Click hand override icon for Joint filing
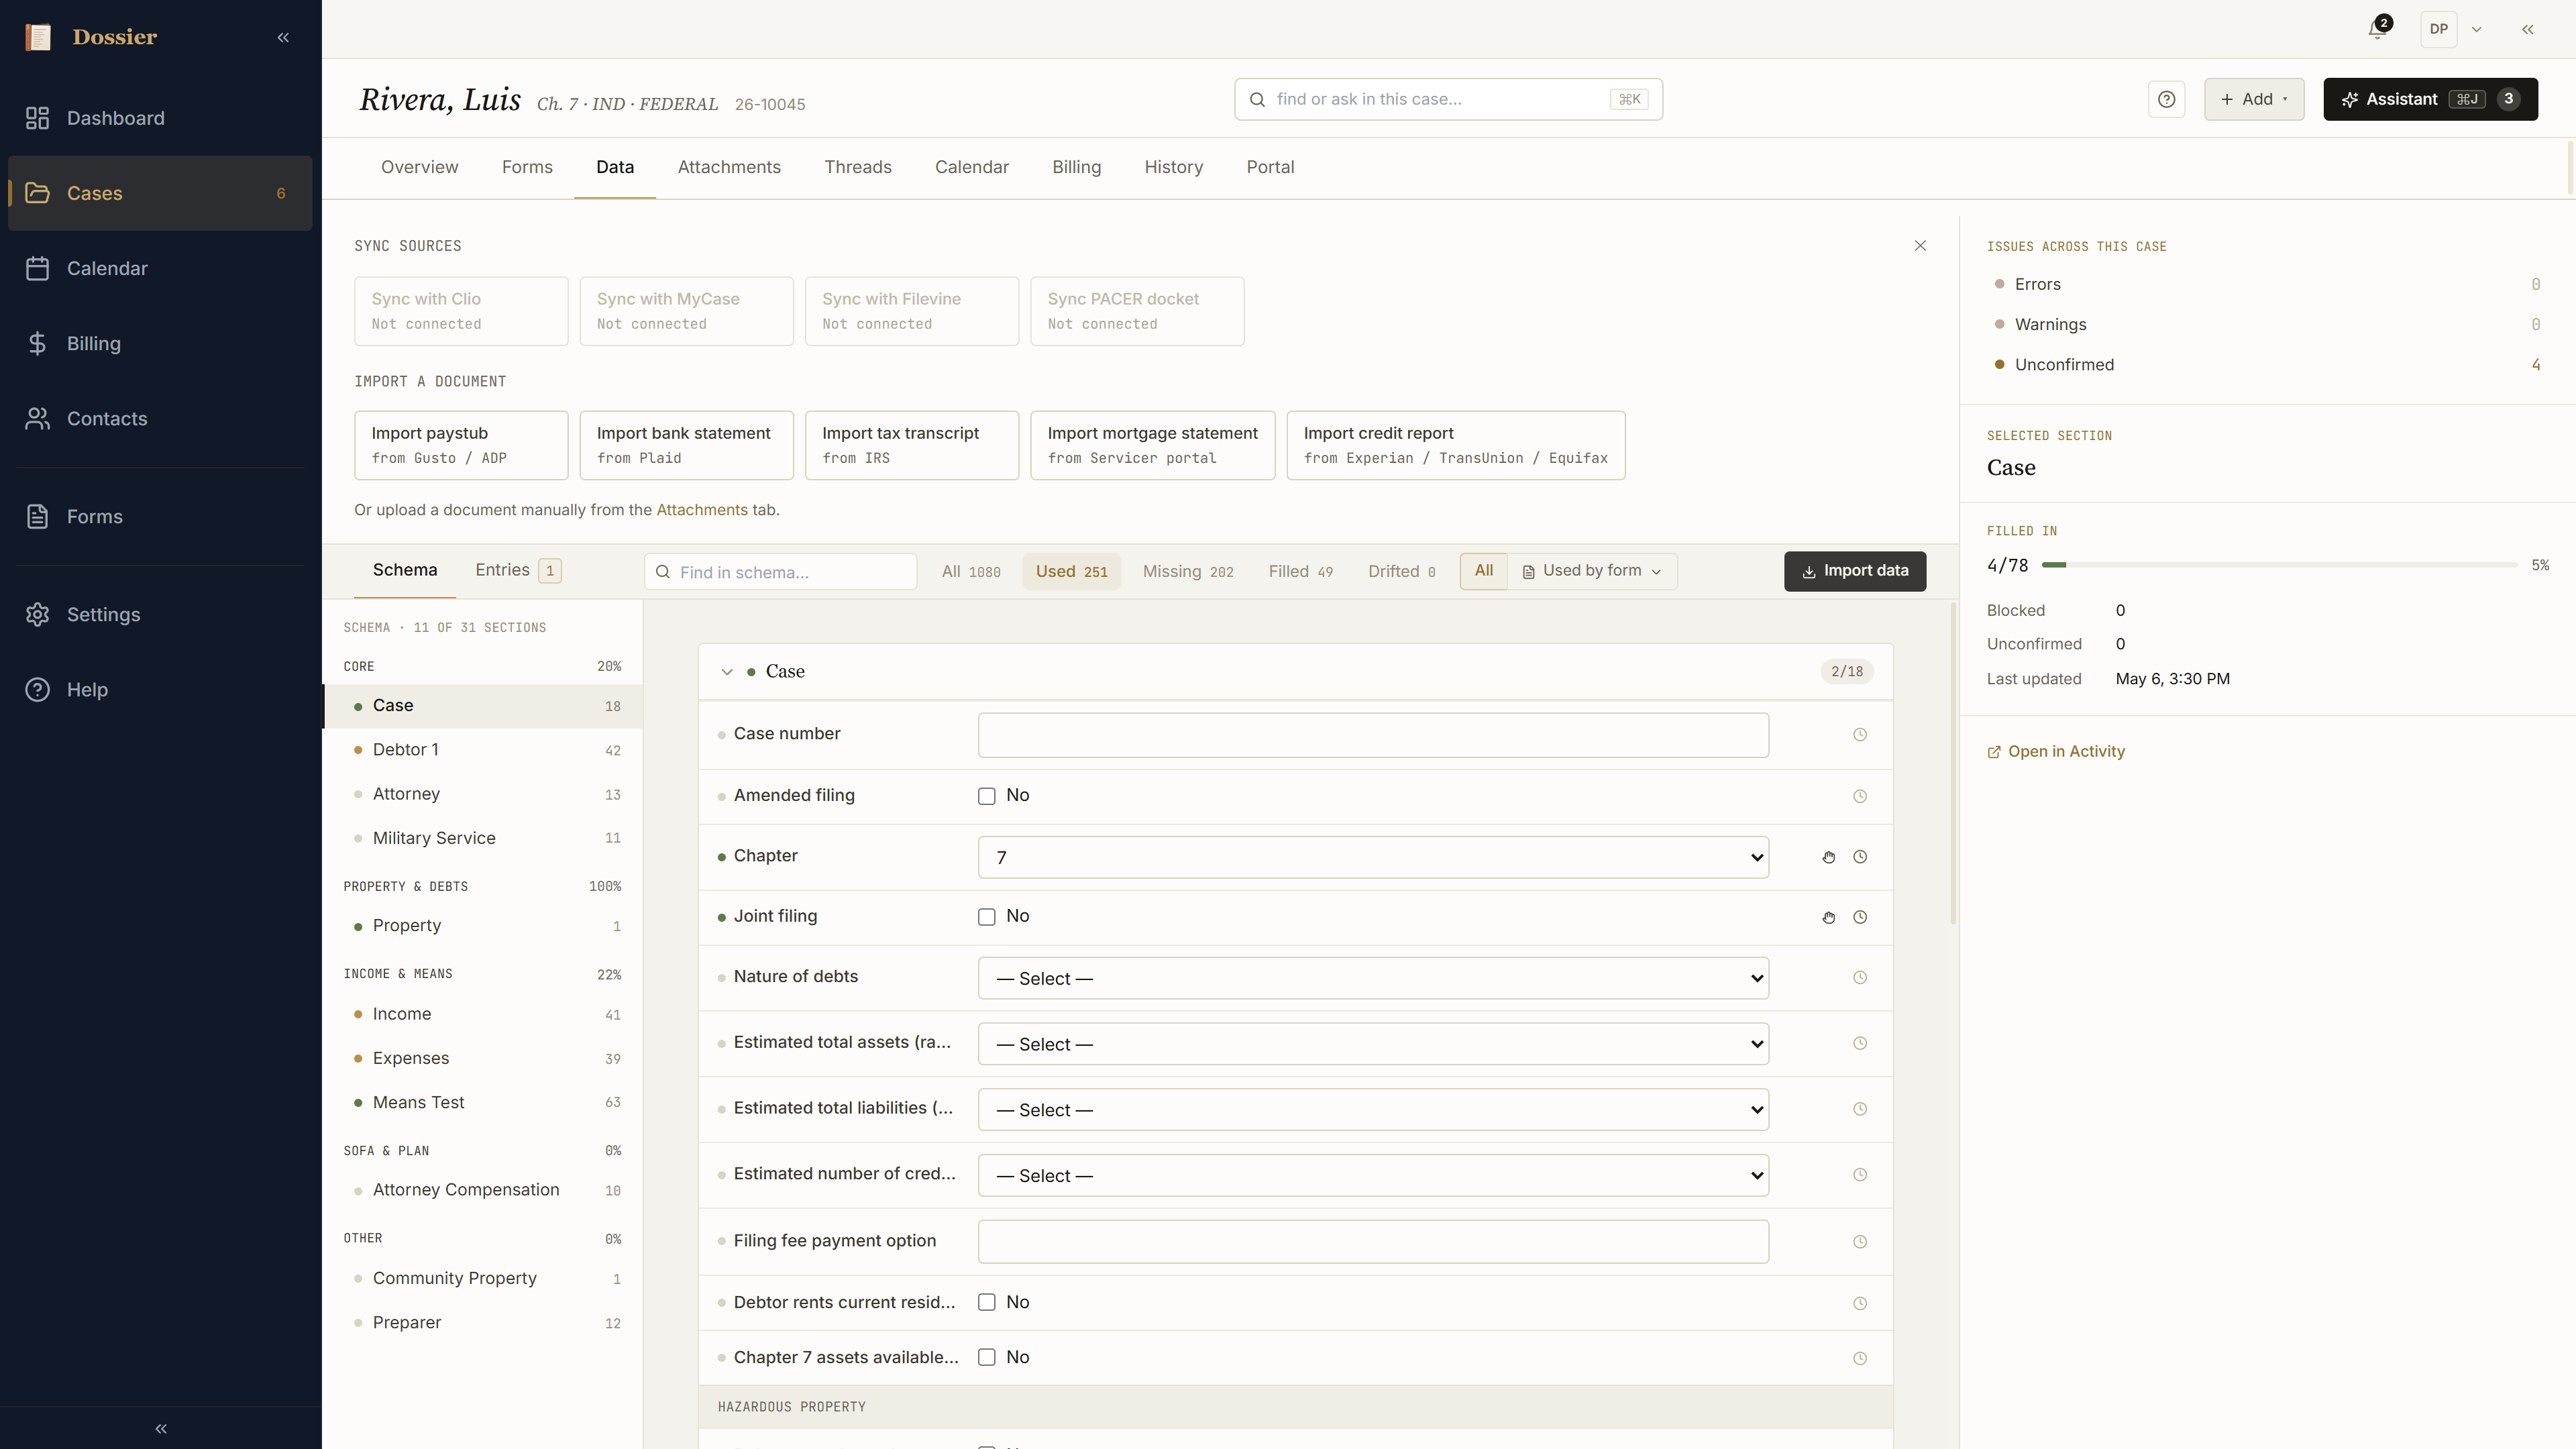 point(1829,917)
